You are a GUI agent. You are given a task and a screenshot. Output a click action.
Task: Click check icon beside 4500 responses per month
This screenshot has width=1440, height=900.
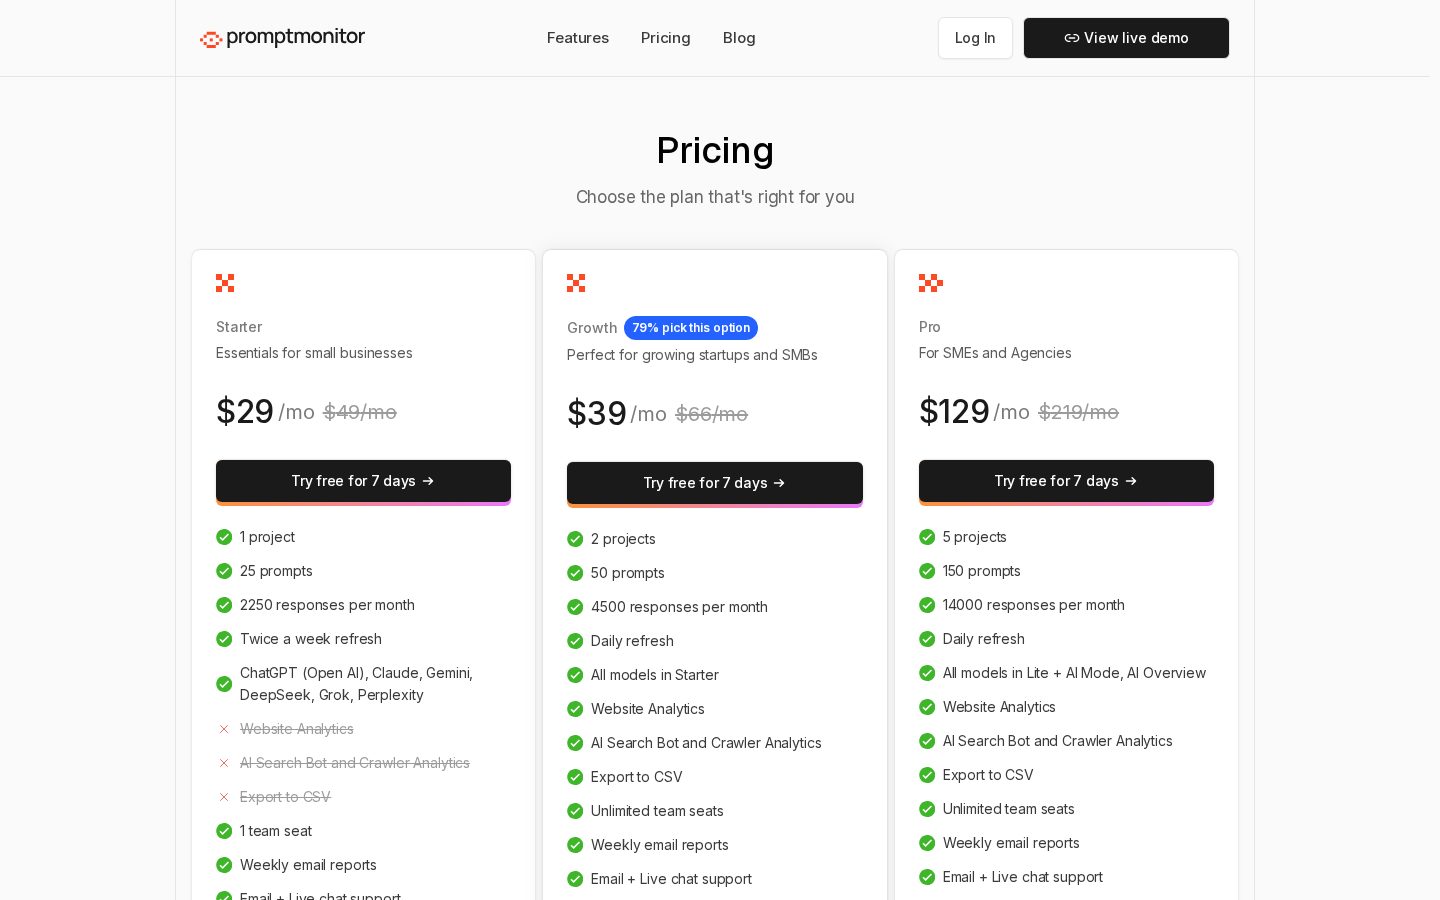[x=575, y=607]
